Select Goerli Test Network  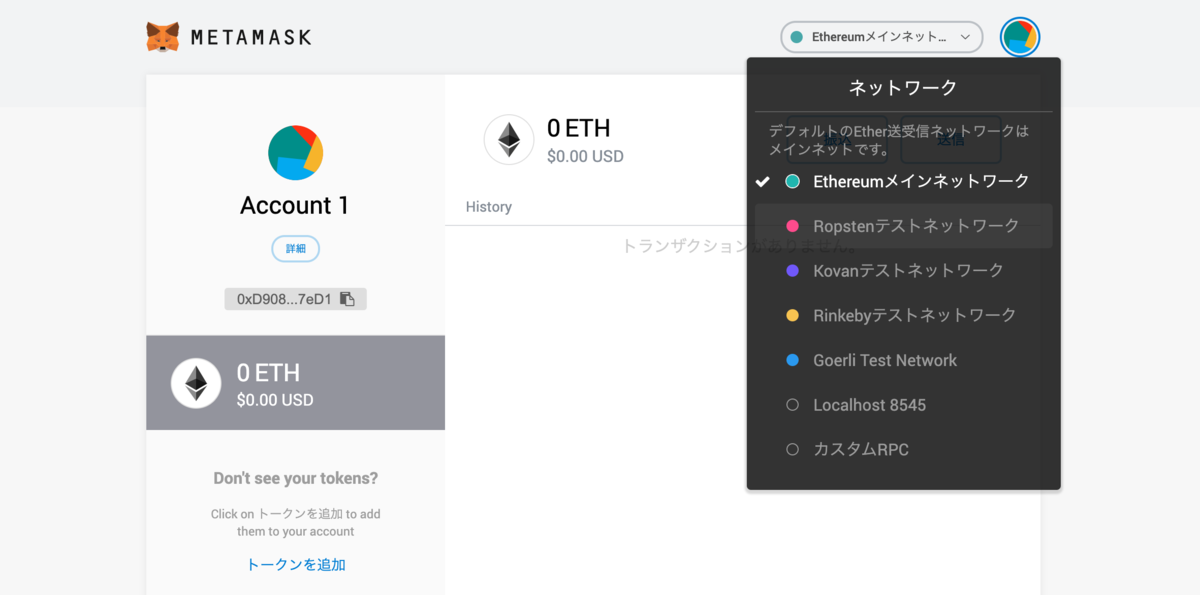click(904, 360)
